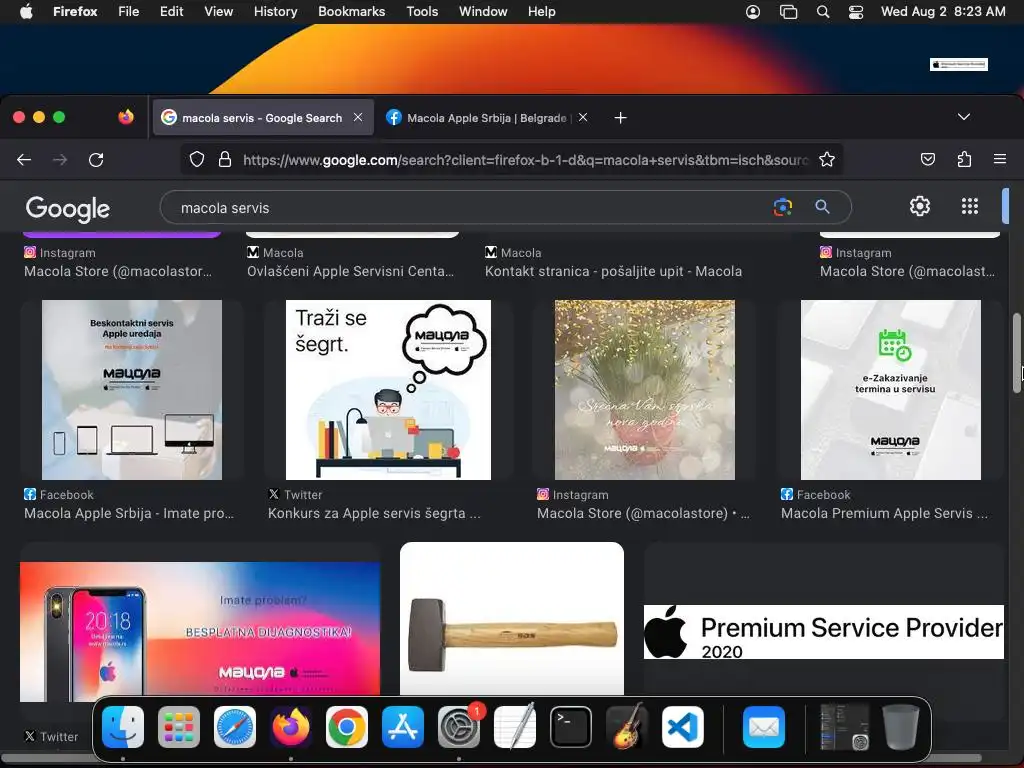Open Control Center in menu bar

pyautogui.click(x=856, y=11)
